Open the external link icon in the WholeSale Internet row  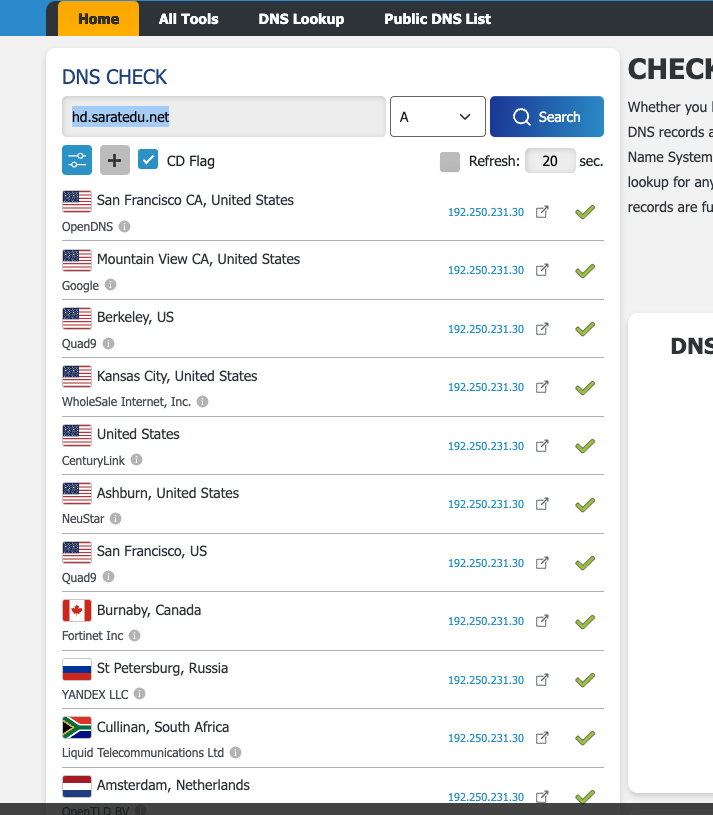542,387
